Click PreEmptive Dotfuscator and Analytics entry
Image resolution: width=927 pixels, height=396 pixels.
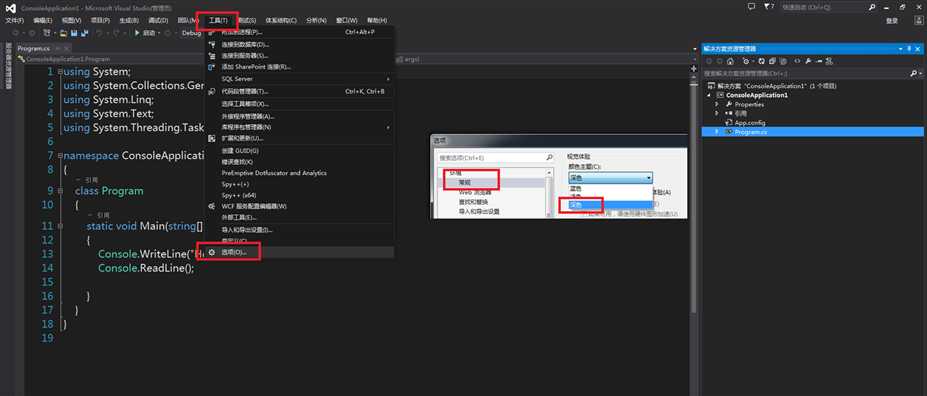[299, 173]
